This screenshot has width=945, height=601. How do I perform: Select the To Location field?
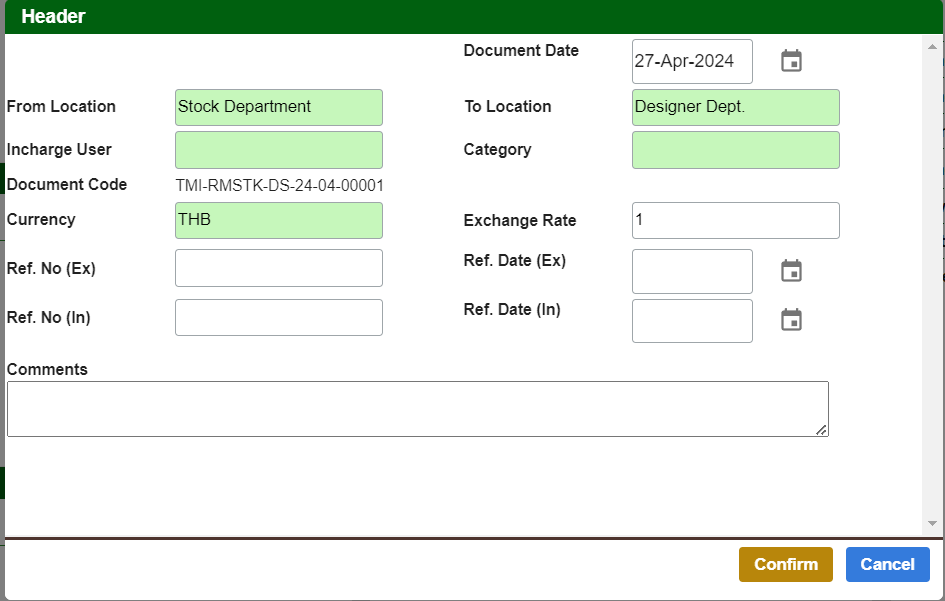pyautogui.click(x=735, y=107)
